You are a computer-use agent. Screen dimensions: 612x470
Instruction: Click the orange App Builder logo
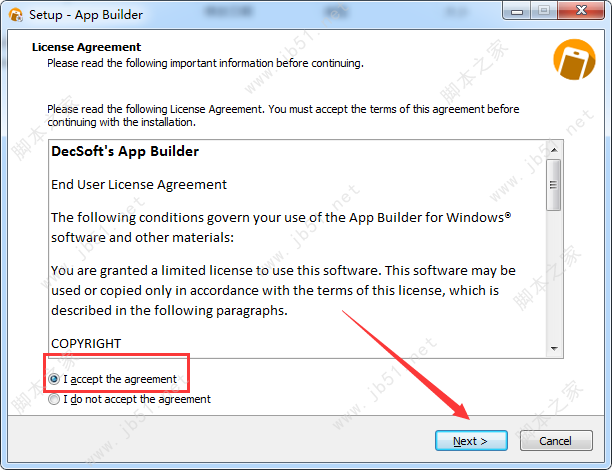pos(574,58)
